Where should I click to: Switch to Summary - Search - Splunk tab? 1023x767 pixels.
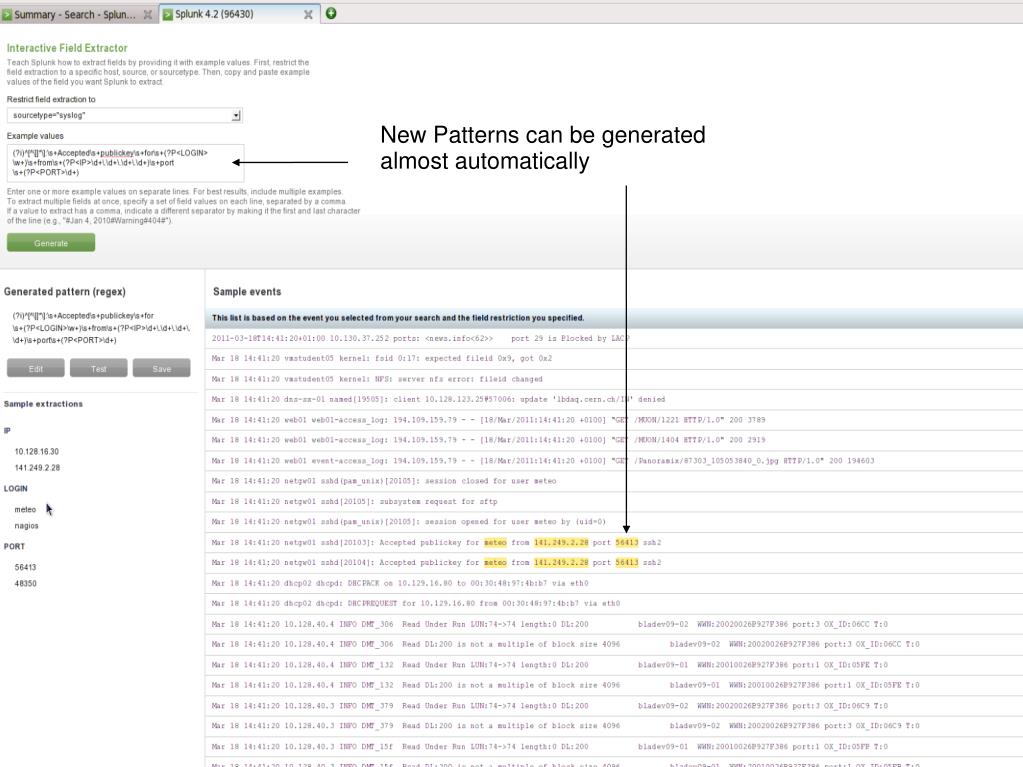pos(74,14)
